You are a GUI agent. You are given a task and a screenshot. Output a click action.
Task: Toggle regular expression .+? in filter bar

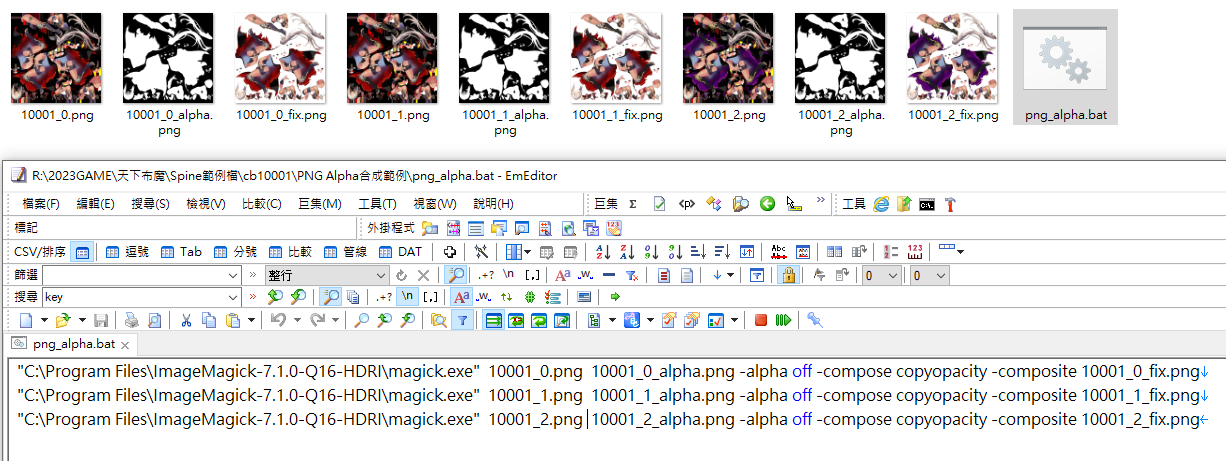click(x=486, y=275)
